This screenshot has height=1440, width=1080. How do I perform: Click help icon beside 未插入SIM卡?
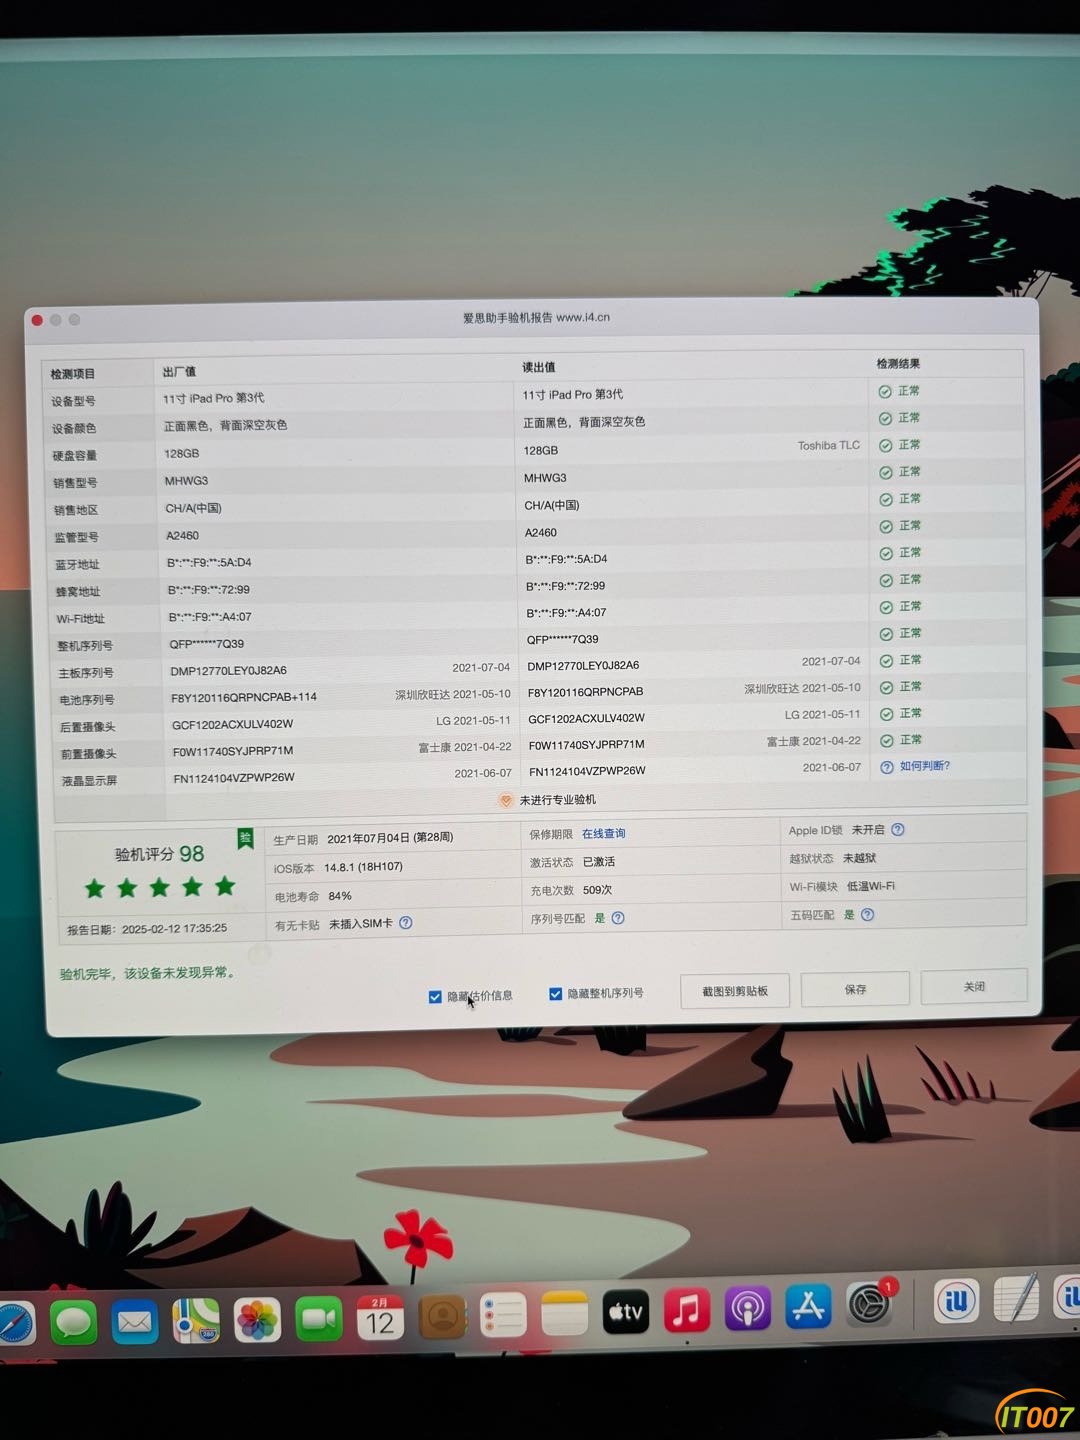(405, 923)
